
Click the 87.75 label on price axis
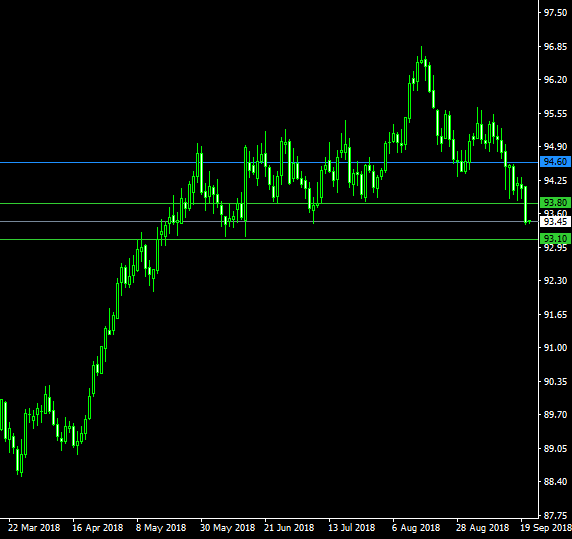click(x=556, y=516)
